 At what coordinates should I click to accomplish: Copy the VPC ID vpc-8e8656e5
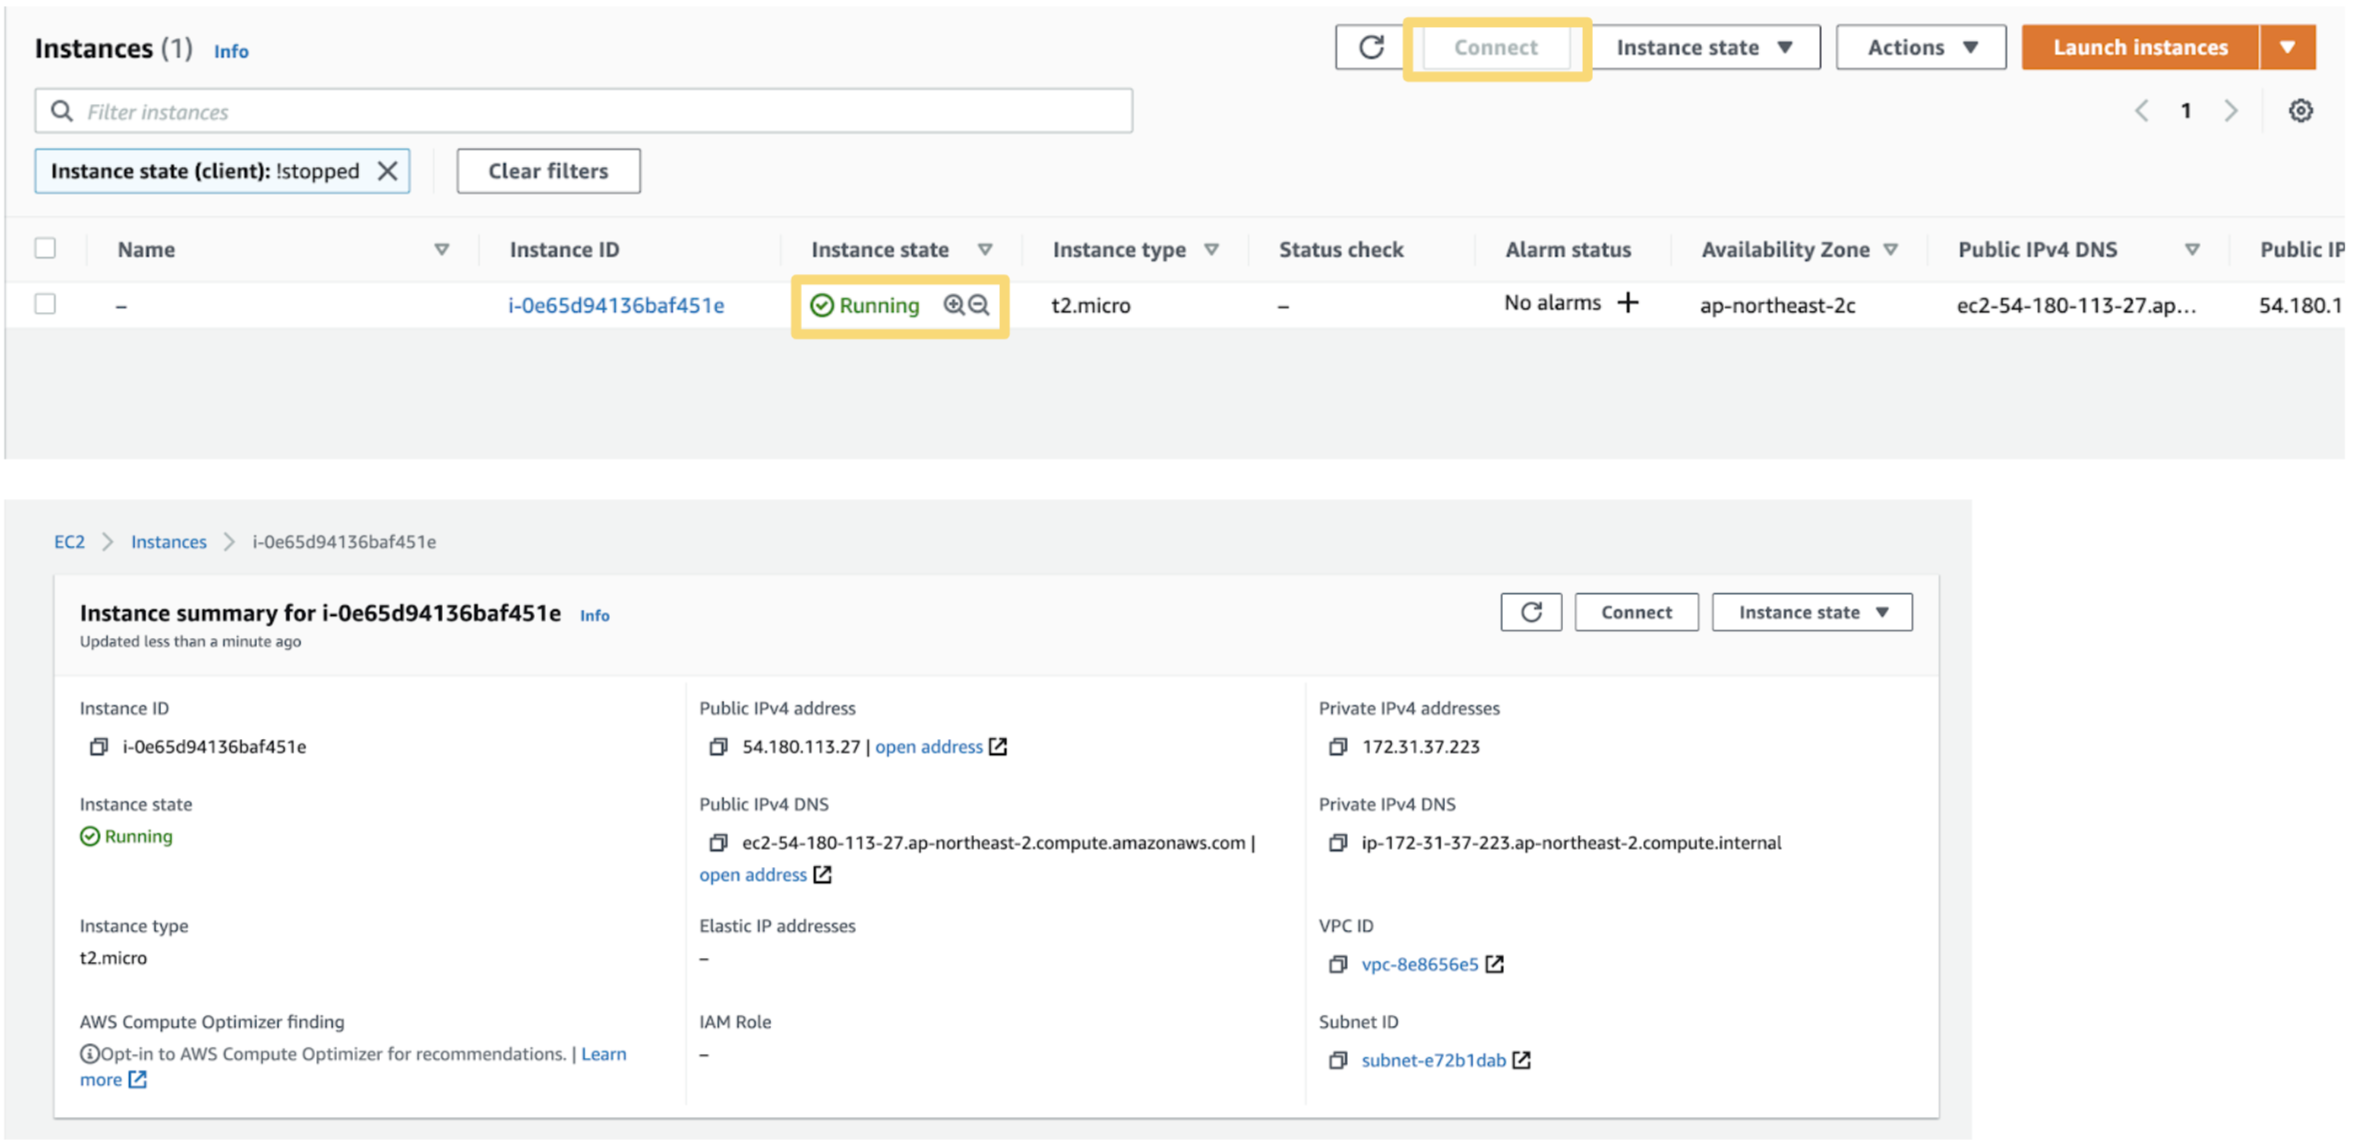click(x=1338, y=965)
